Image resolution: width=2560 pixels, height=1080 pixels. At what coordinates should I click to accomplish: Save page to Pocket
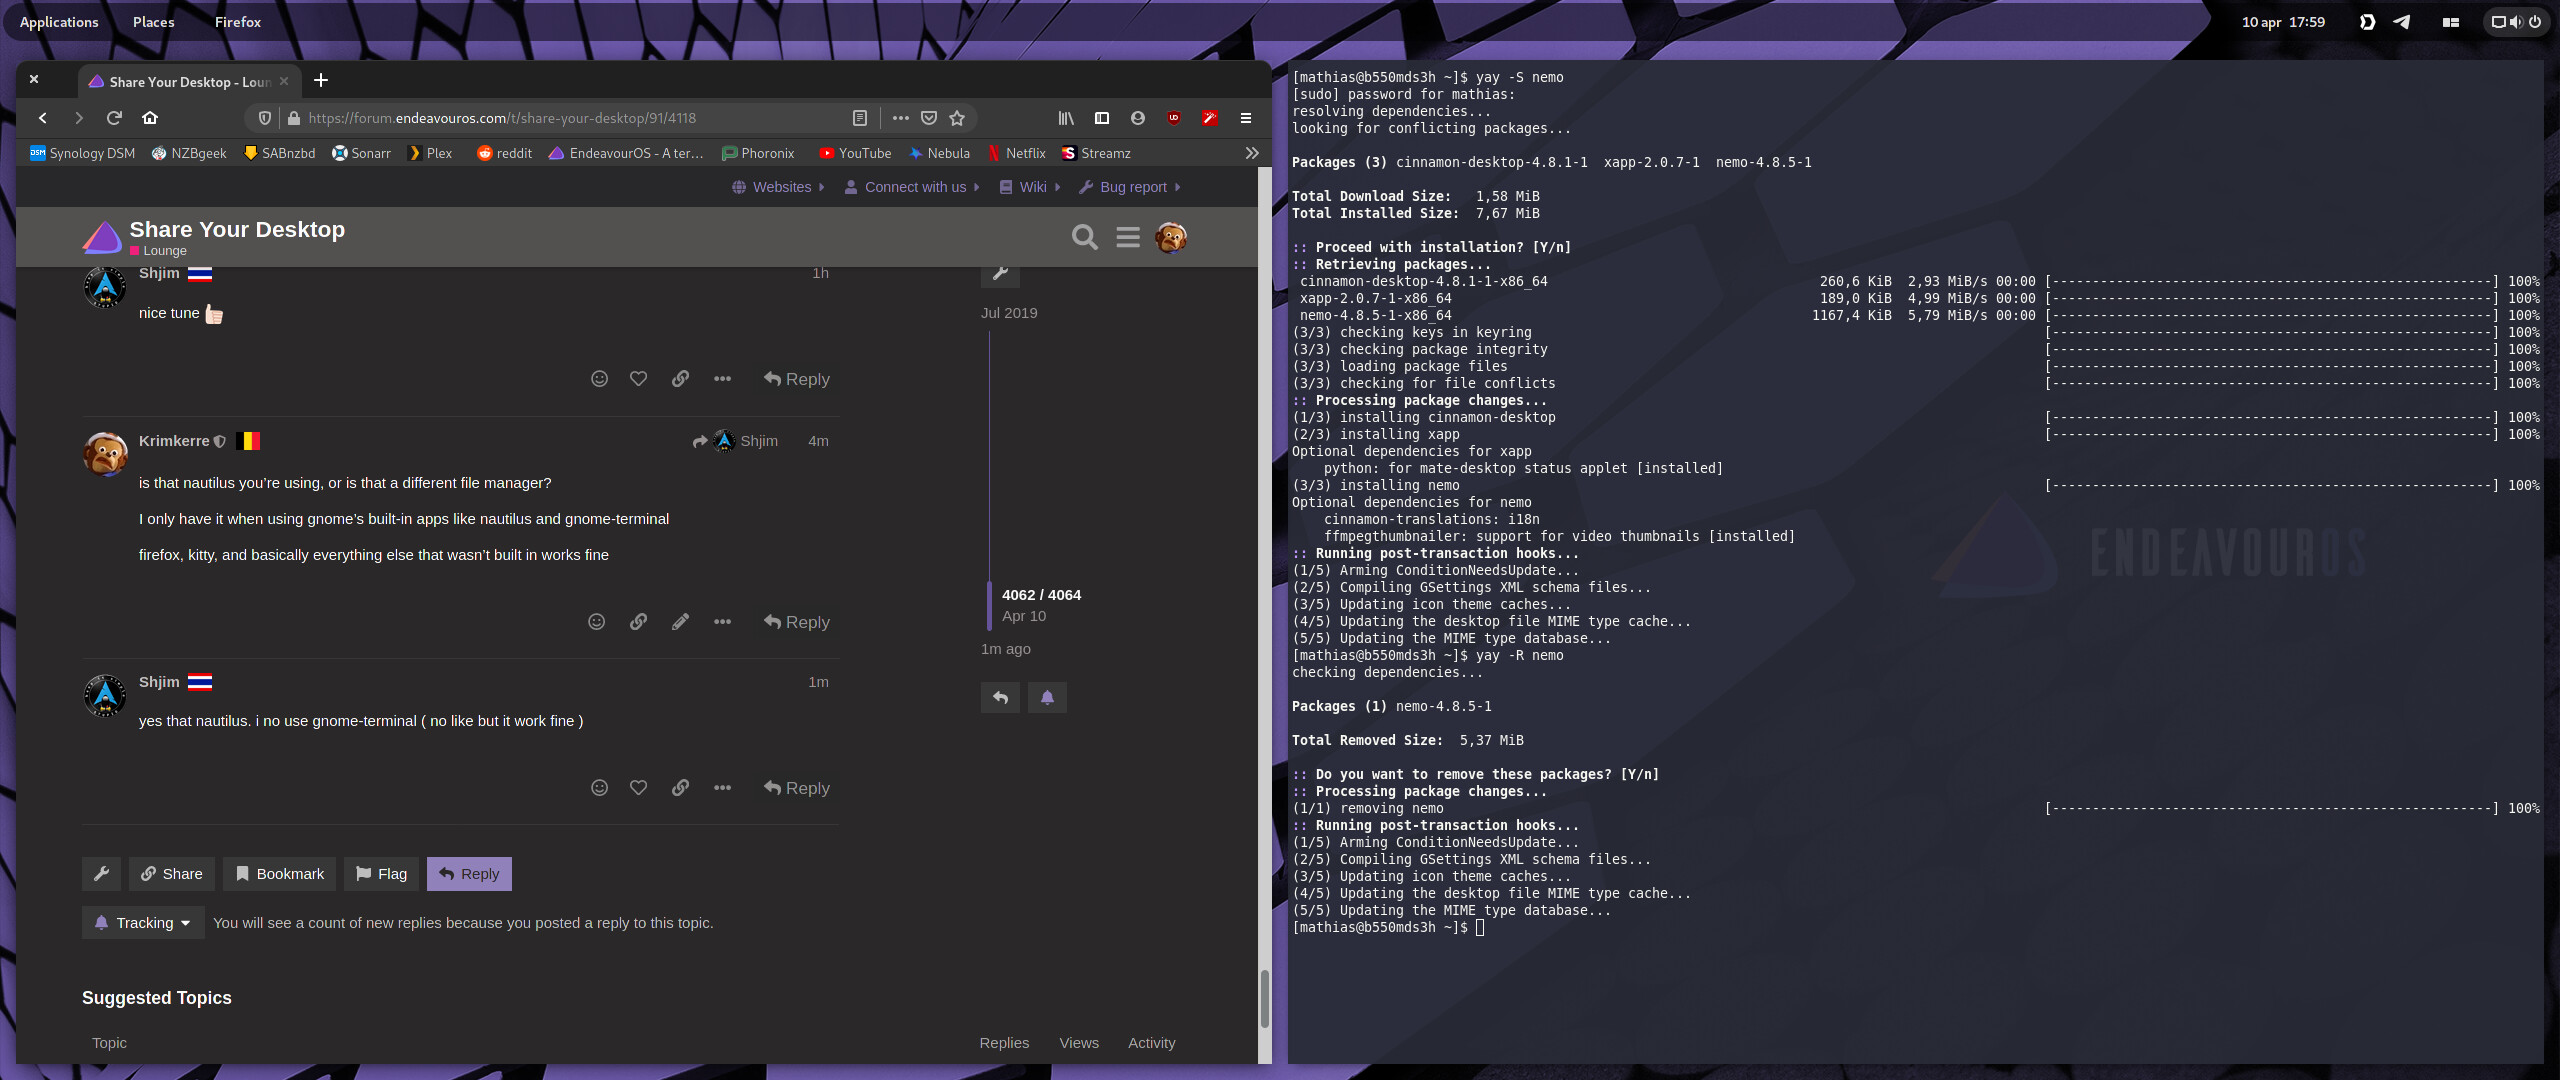(x=929, y=118)
